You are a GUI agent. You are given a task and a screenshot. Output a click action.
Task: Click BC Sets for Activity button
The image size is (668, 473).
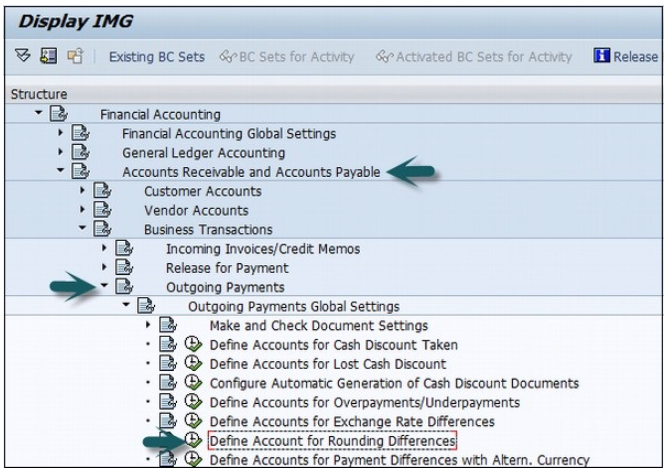(287, 57)
